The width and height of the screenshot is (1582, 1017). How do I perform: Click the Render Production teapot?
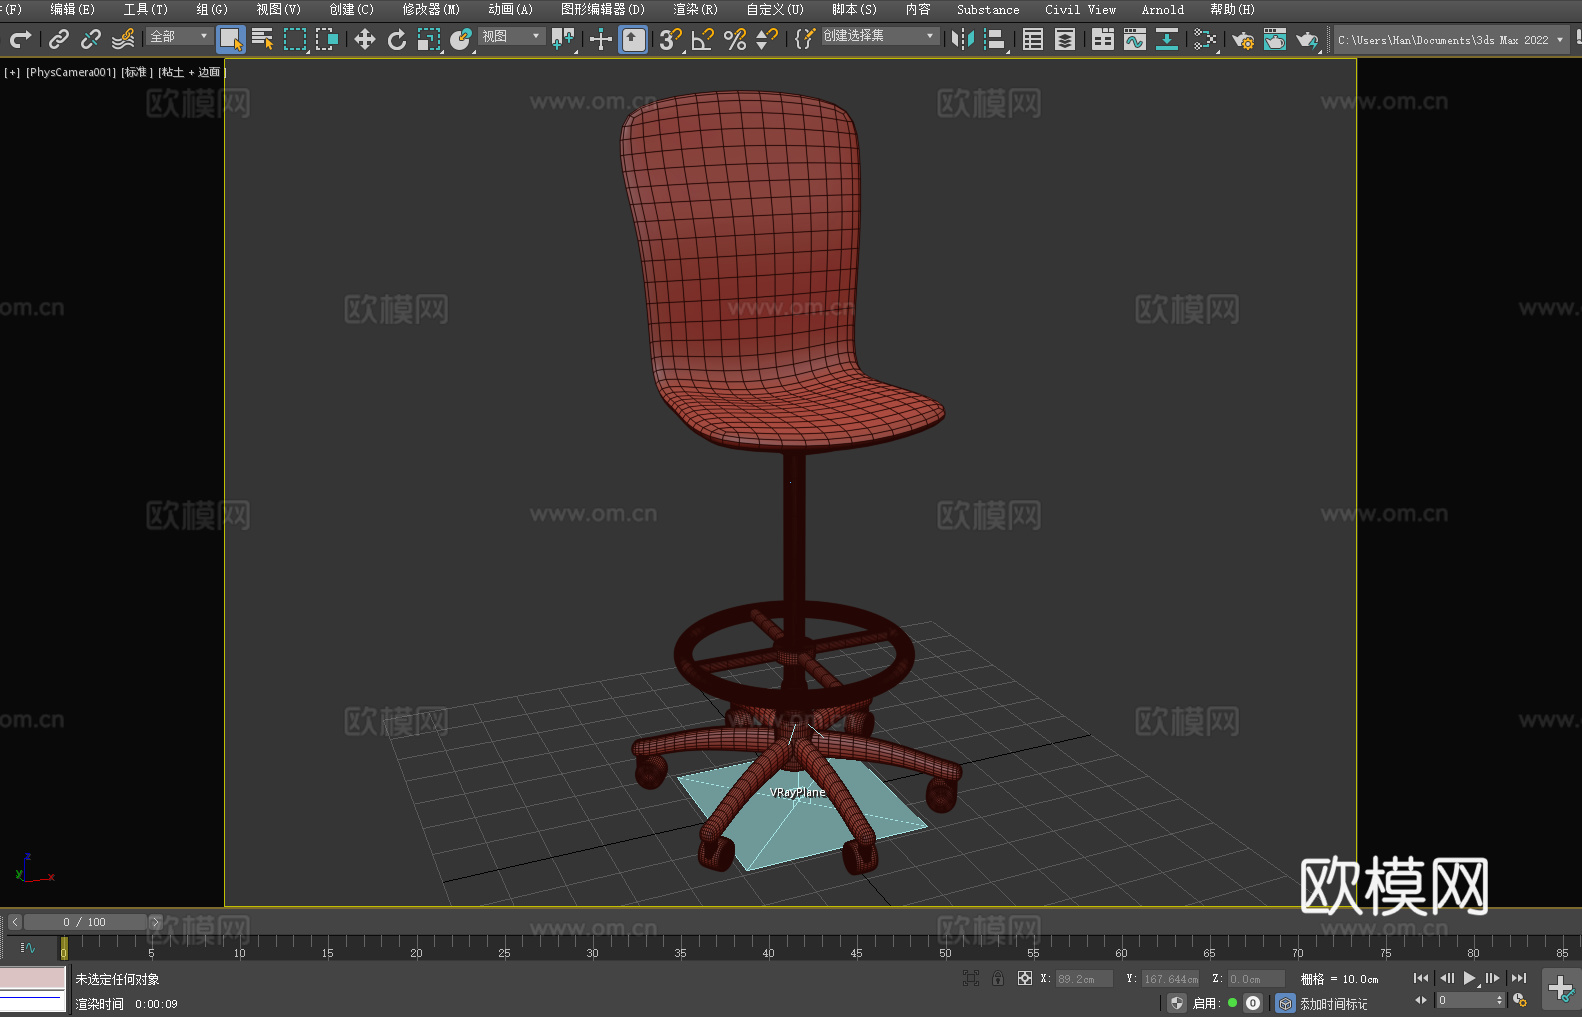point(1307,39)
